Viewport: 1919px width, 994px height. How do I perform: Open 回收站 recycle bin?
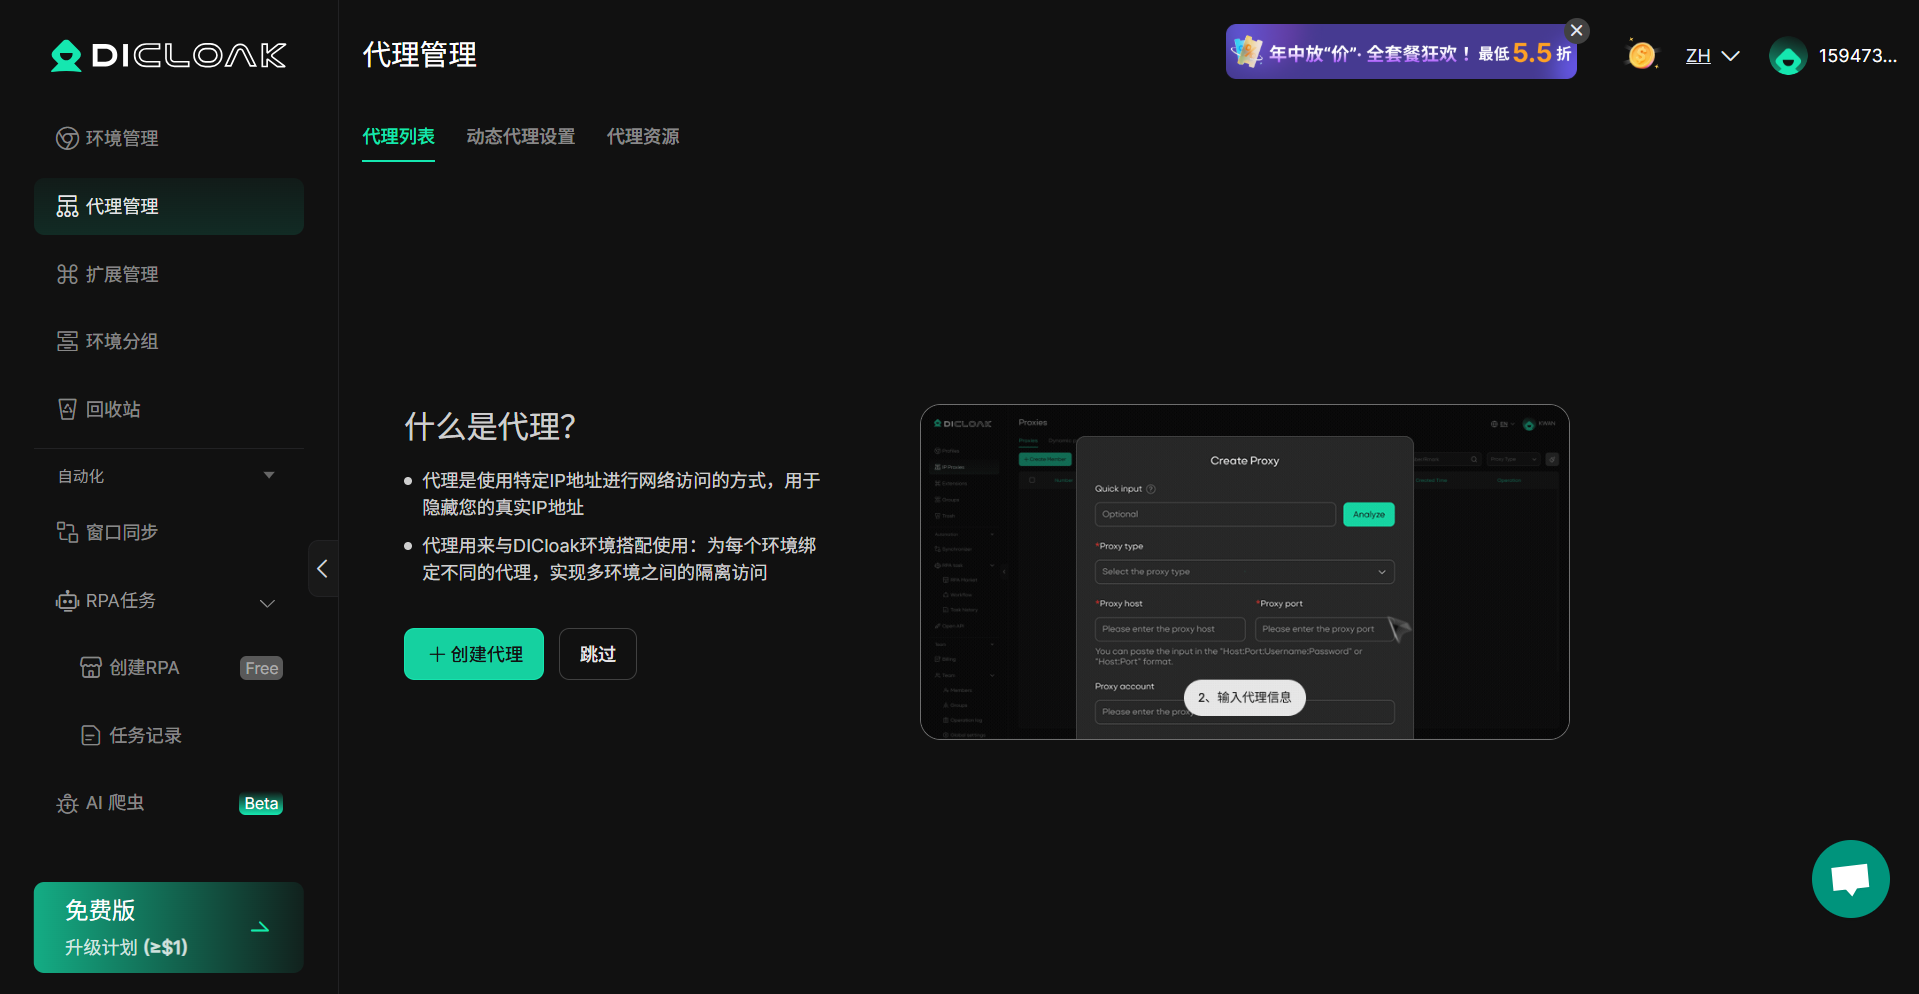coord(168,409)
